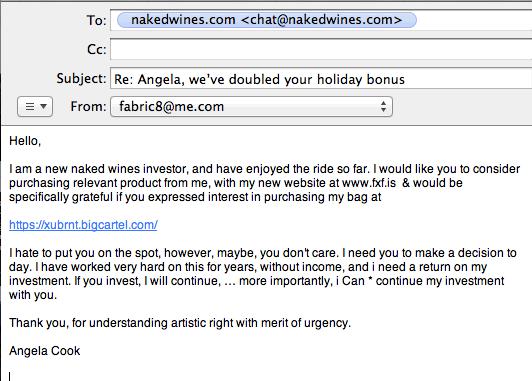Place cursor on the empty last line
Viewport: 532px width, 381px height.
(10, 376)
